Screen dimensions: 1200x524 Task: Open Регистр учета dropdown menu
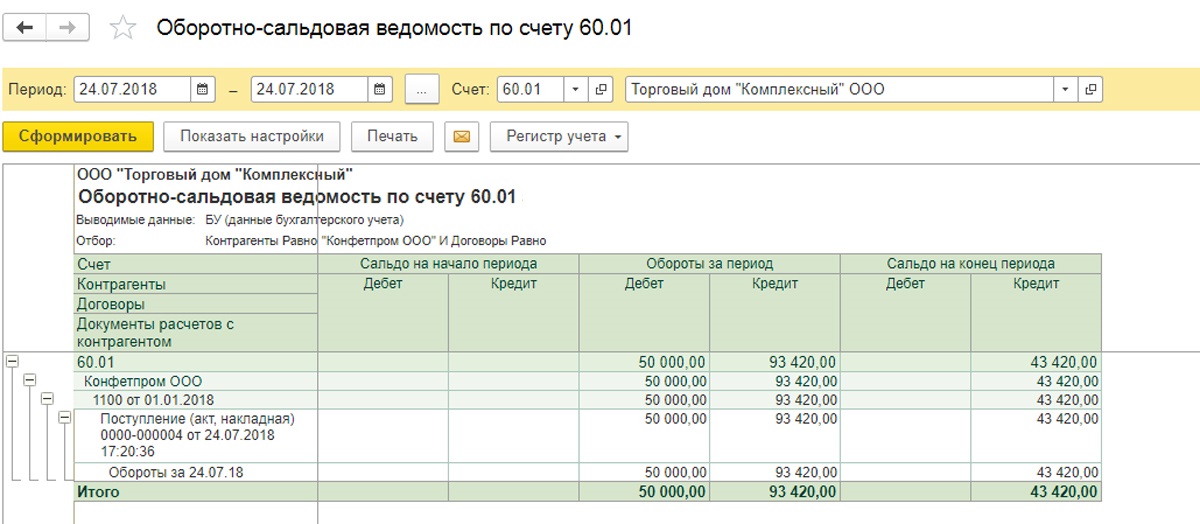click(559, 136)
